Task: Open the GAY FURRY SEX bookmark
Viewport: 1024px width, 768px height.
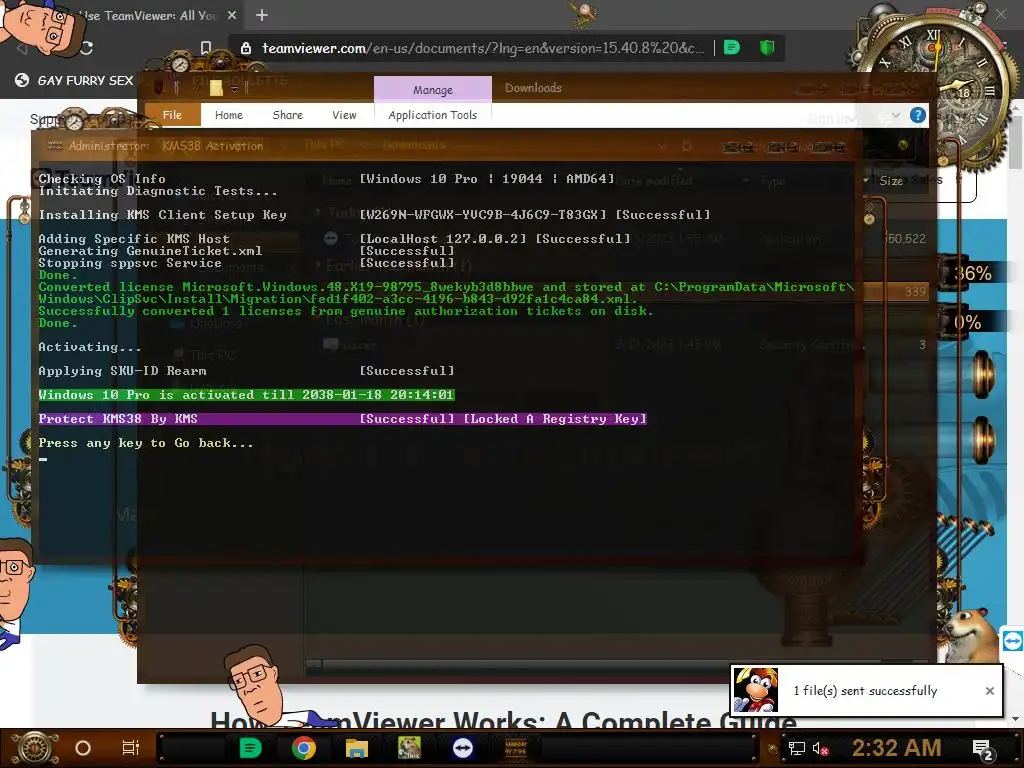Action: [x=74, y=80]
